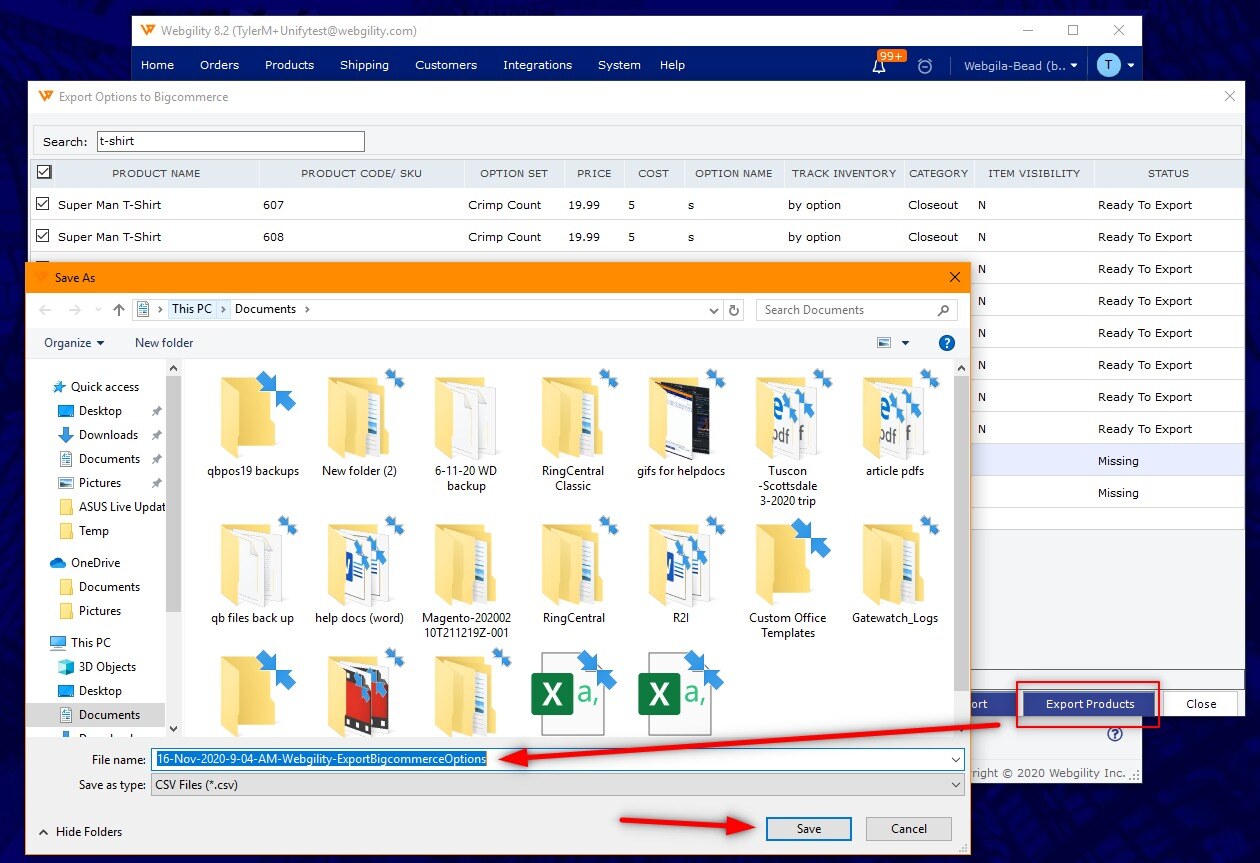The height and width of the screenshot is (863, 1260).
Task: Click the Search field containing t-shirt
Action: click(x=230, y=141)
